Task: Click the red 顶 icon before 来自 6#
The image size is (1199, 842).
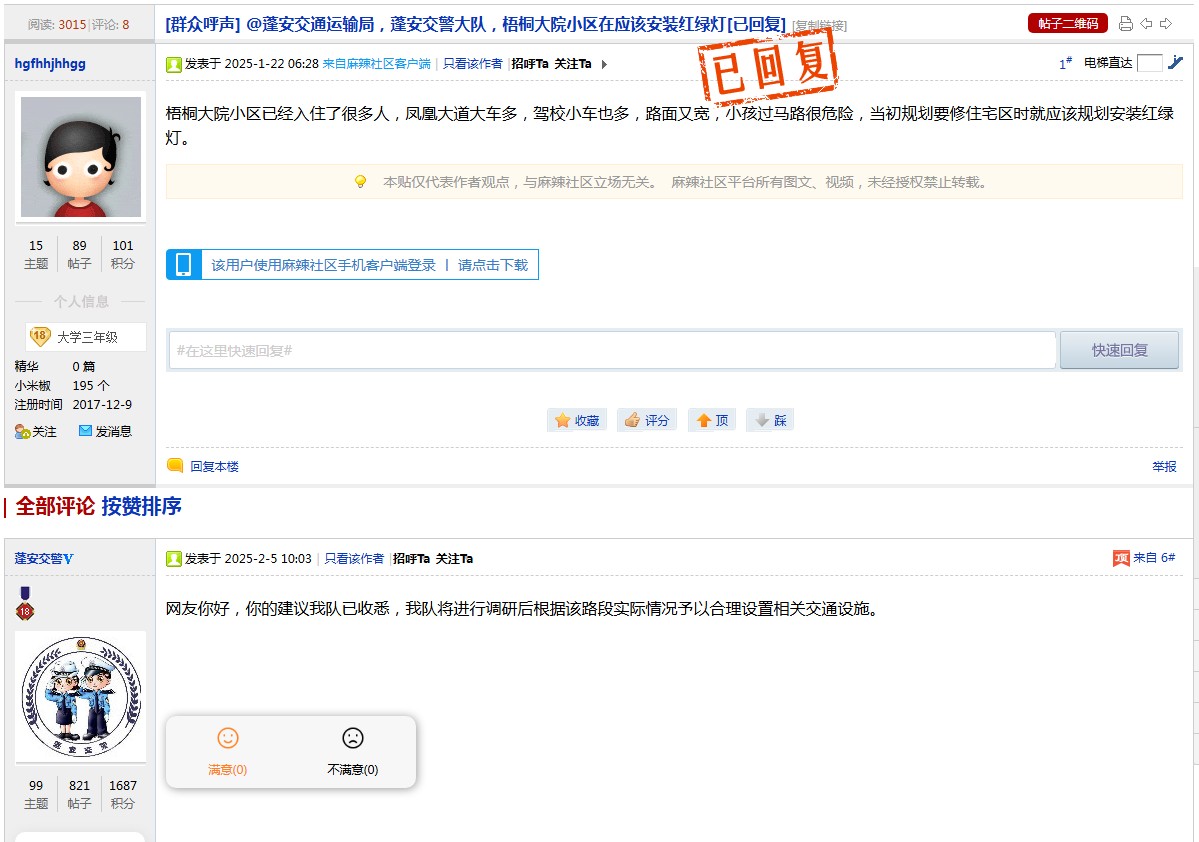Action: (1121, 558)
